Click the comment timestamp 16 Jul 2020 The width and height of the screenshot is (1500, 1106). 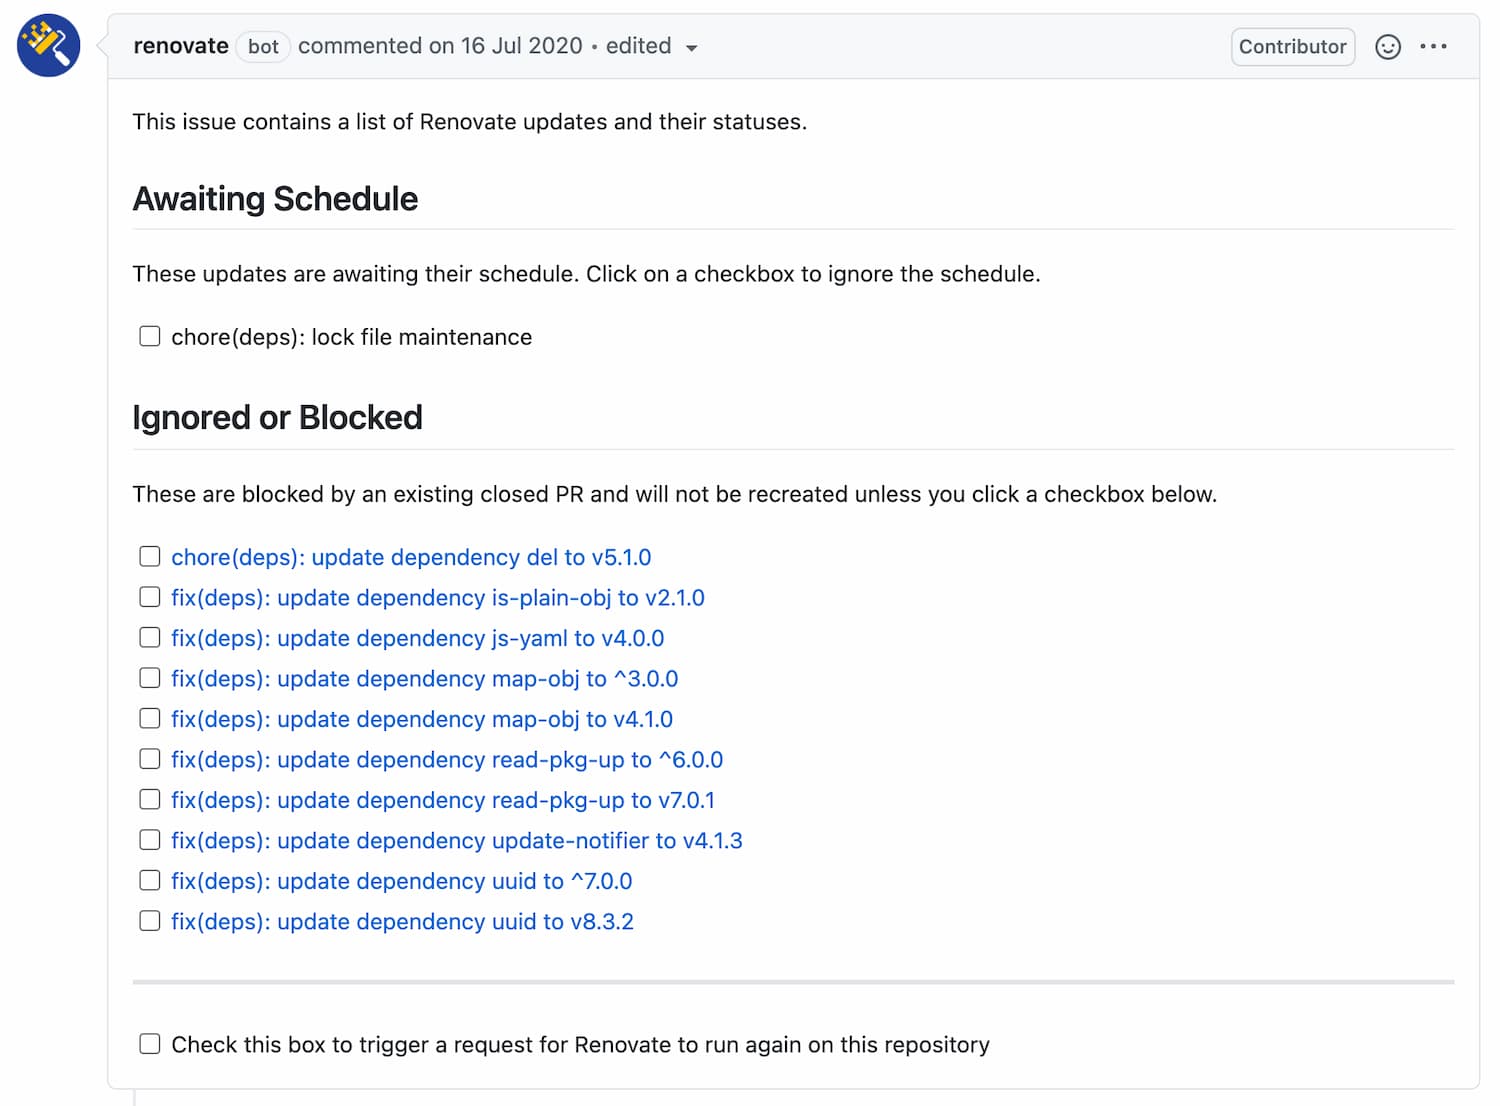(x=521, y=46)
